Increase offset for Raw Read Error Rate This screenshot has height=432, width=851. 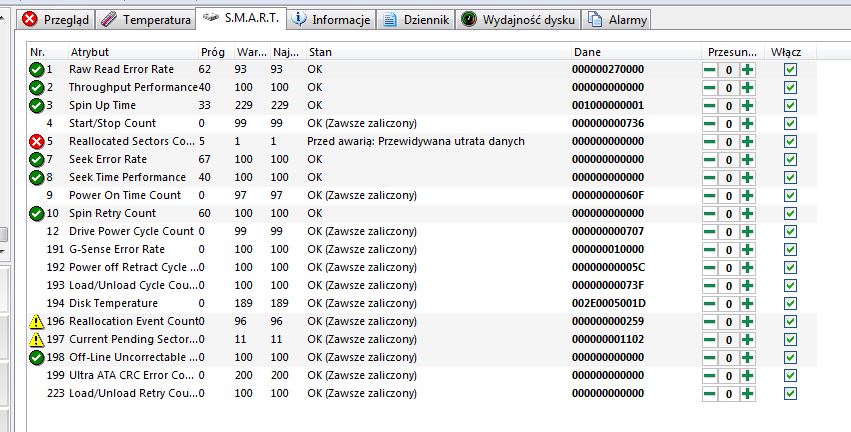[747, 69]
